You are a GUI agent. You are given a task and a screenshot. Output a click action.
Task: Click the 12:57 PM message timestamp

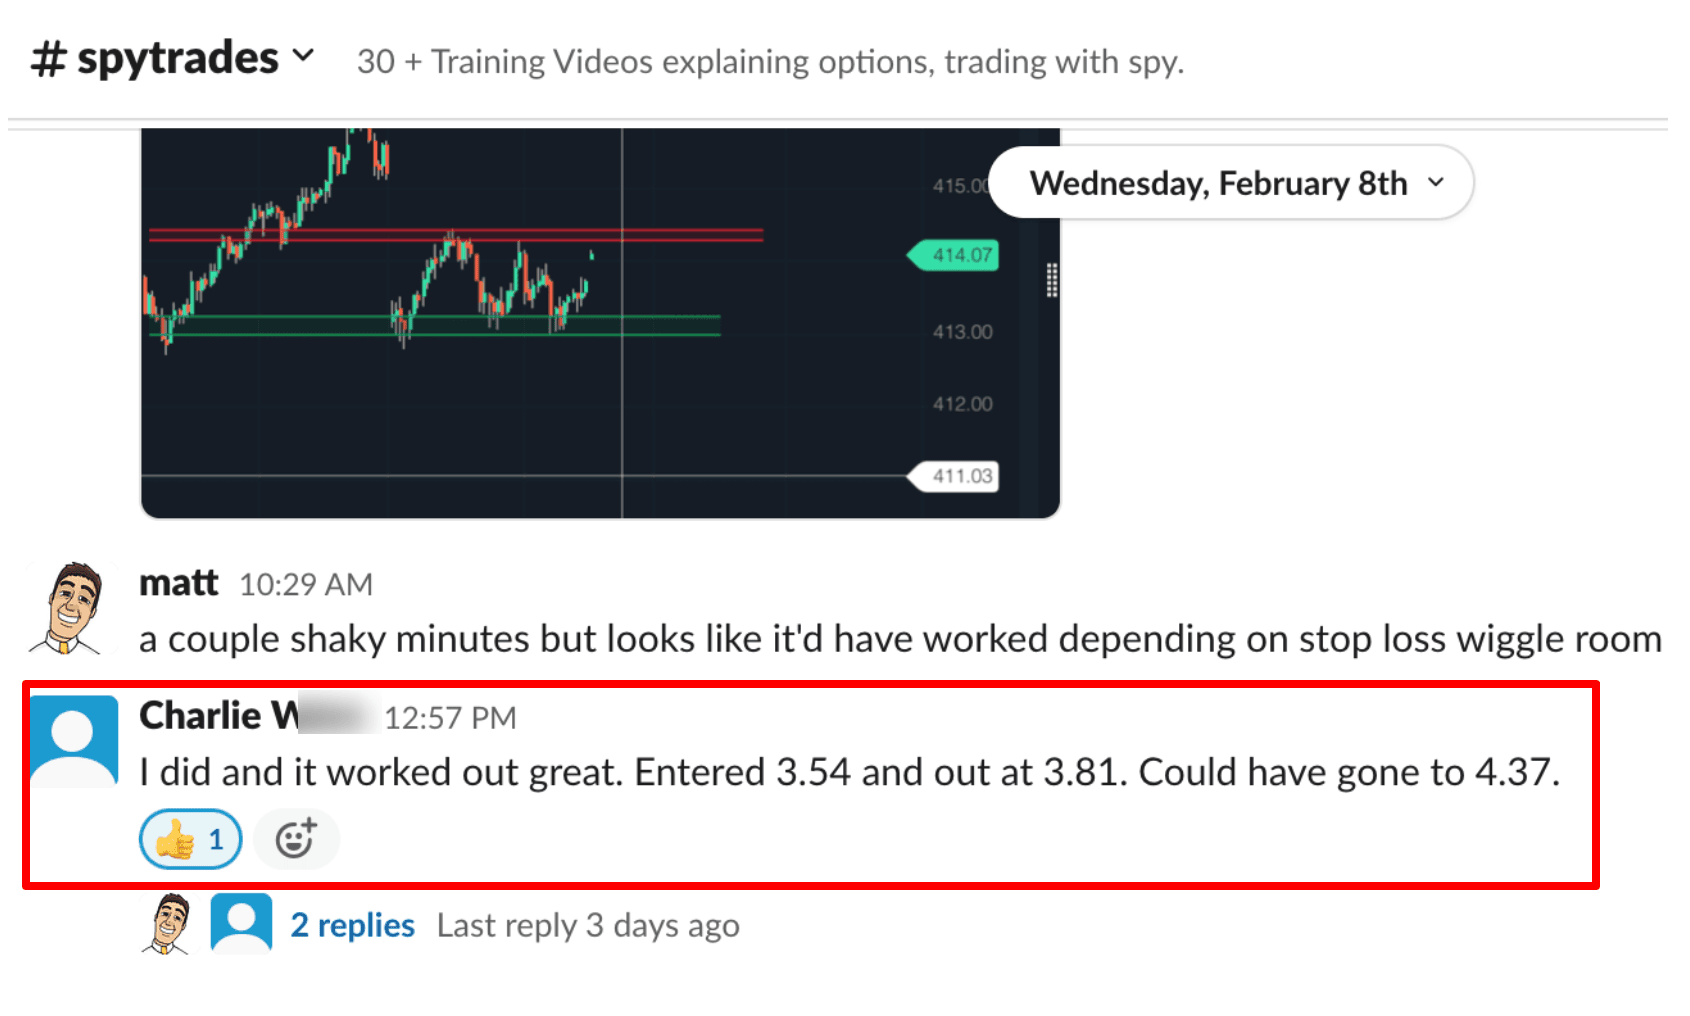click(x=450, y=718)
